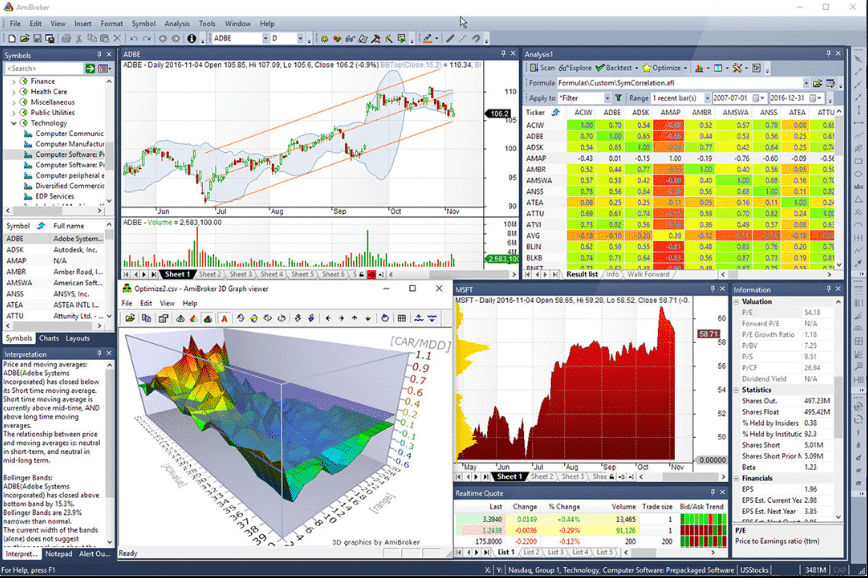Run Explore in the Analysis window
Image resolution: width=868 pixels, height=578 pixels.
[575, 68]
